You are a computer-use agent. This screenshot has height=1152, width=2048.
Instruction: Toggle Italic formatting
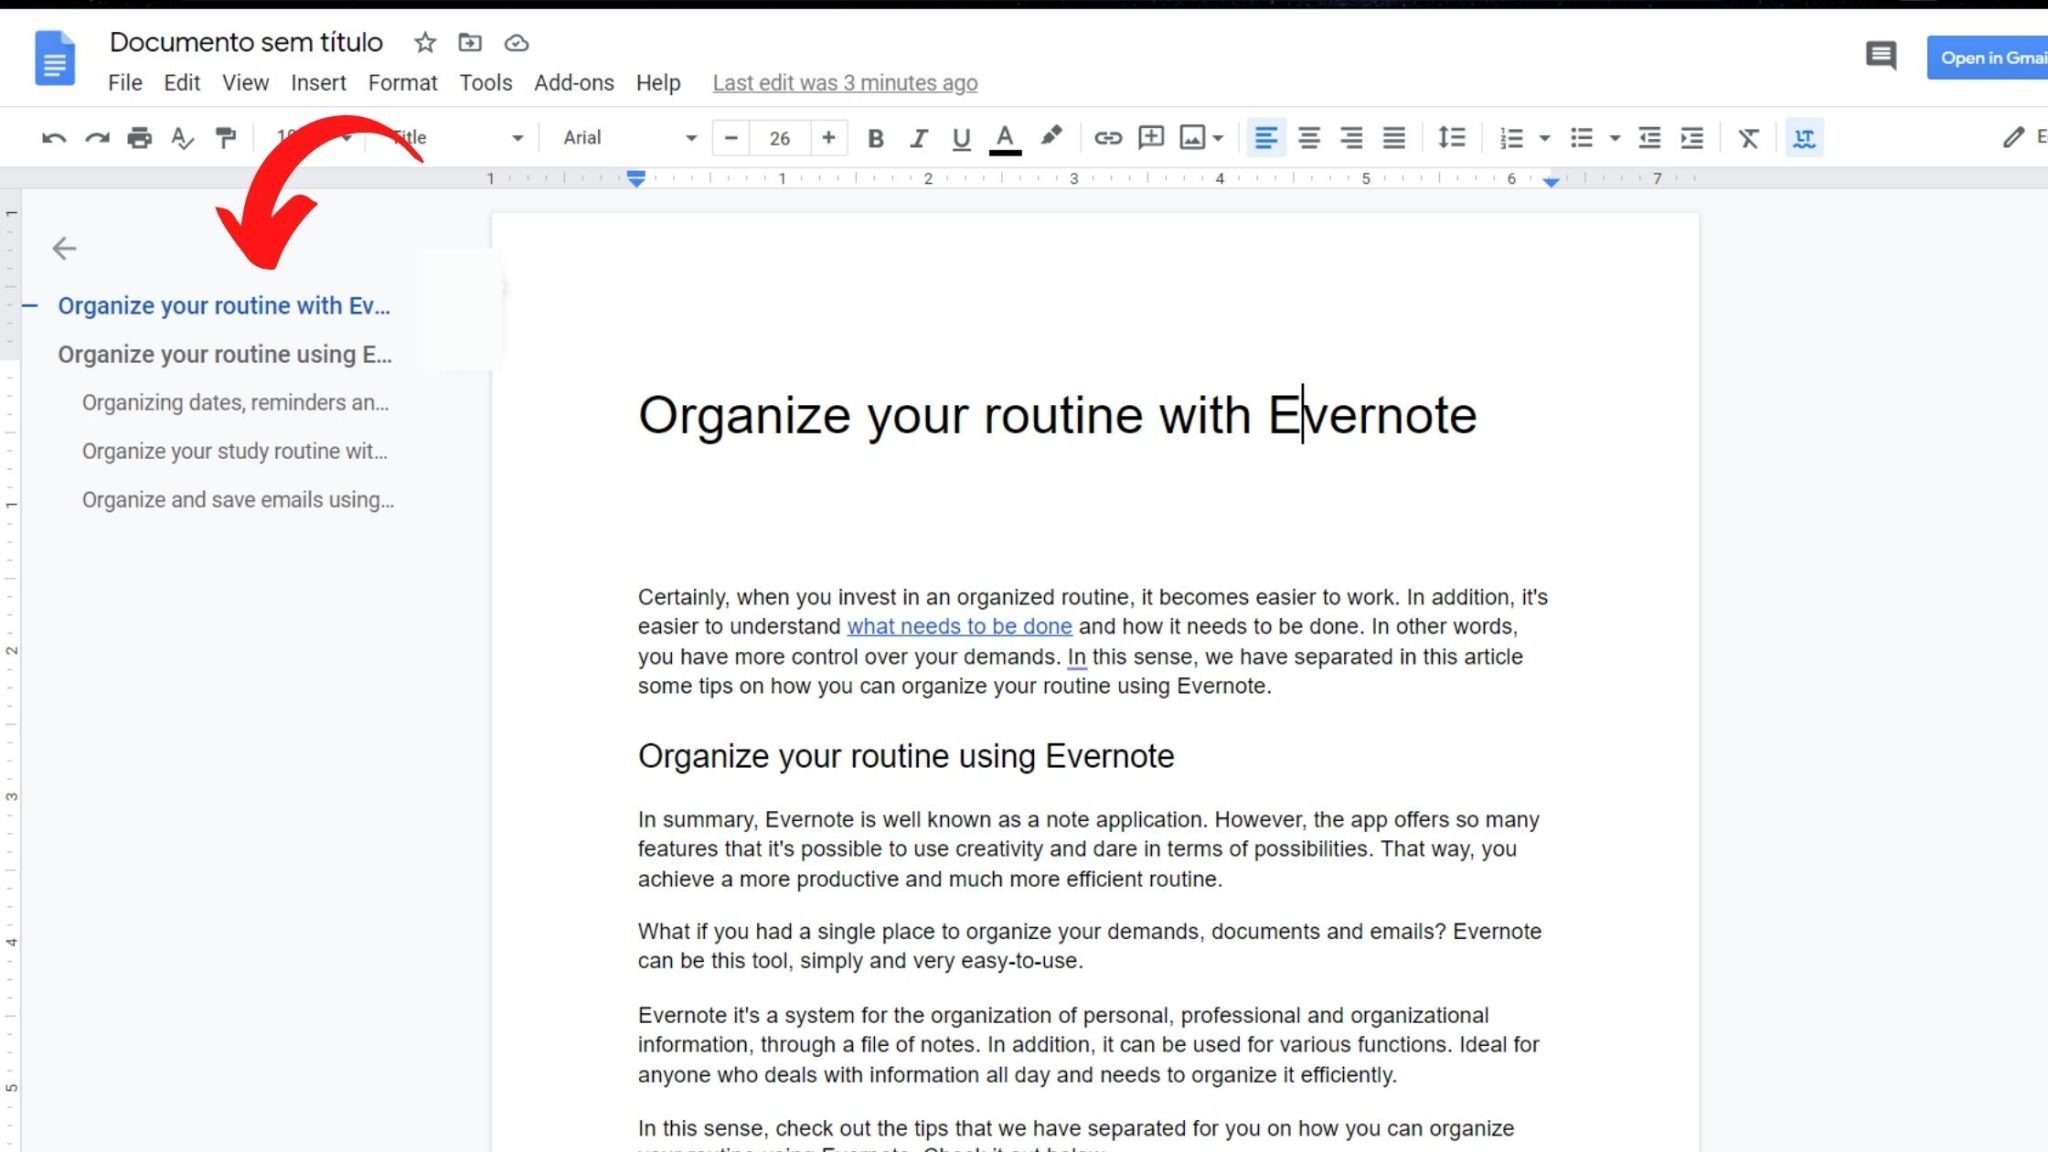918,138
